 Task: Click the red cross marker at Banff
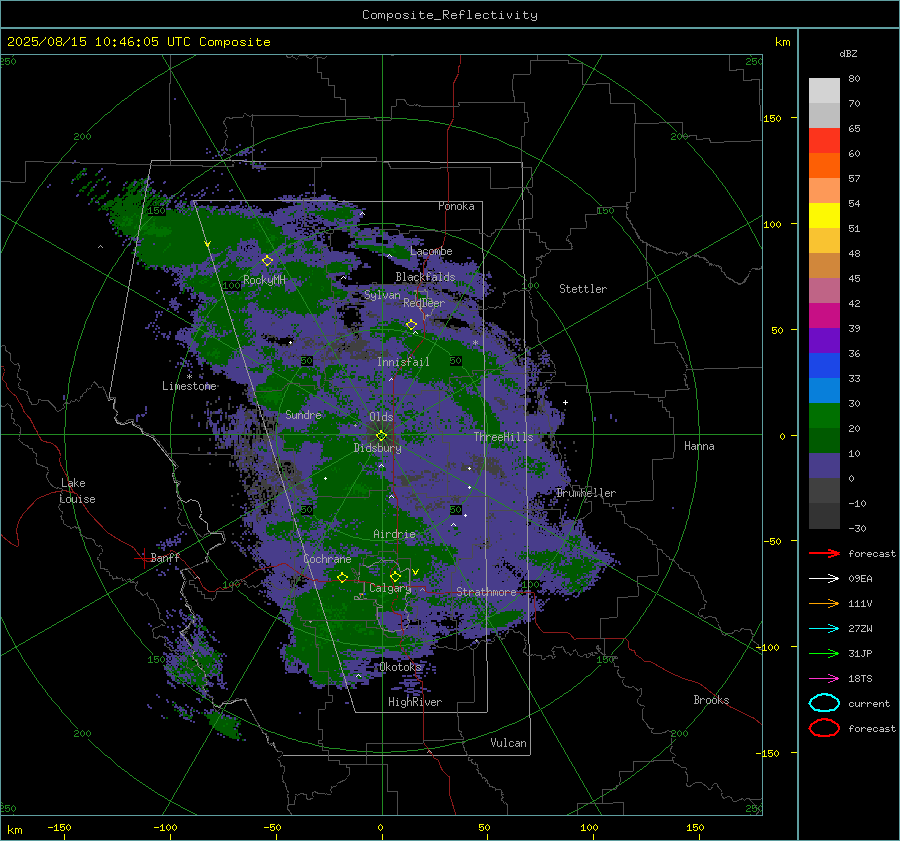click(143, 557)
